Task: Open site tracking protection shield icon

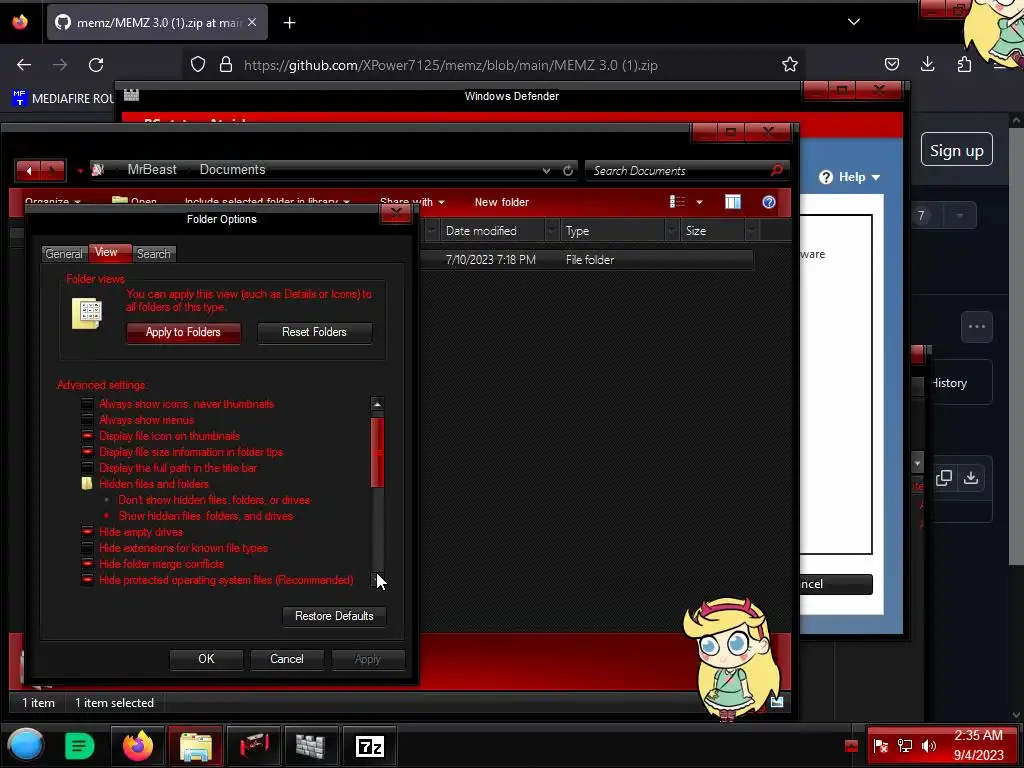Action: coord(198,64)
